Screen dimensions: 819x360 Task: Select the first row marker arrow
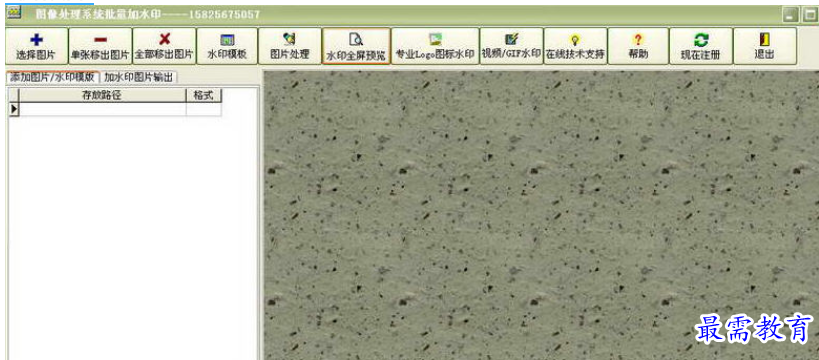click(x=14, y=109)
